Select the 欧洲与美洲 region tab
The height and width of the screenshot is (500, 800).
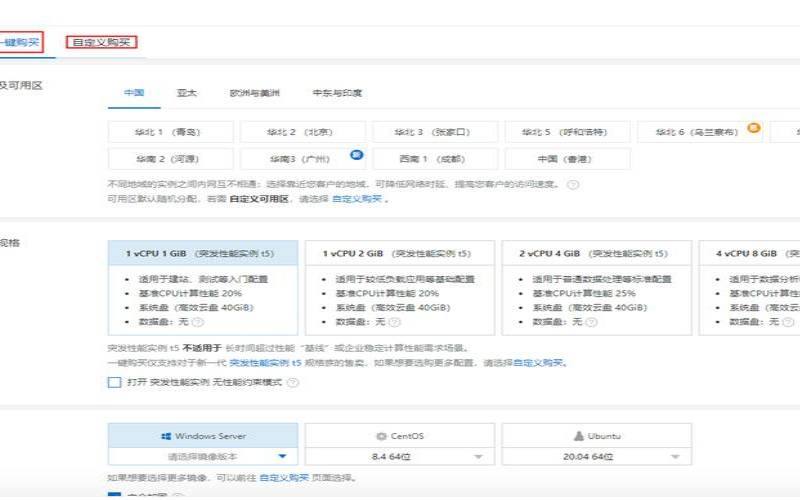click(255, 93)
